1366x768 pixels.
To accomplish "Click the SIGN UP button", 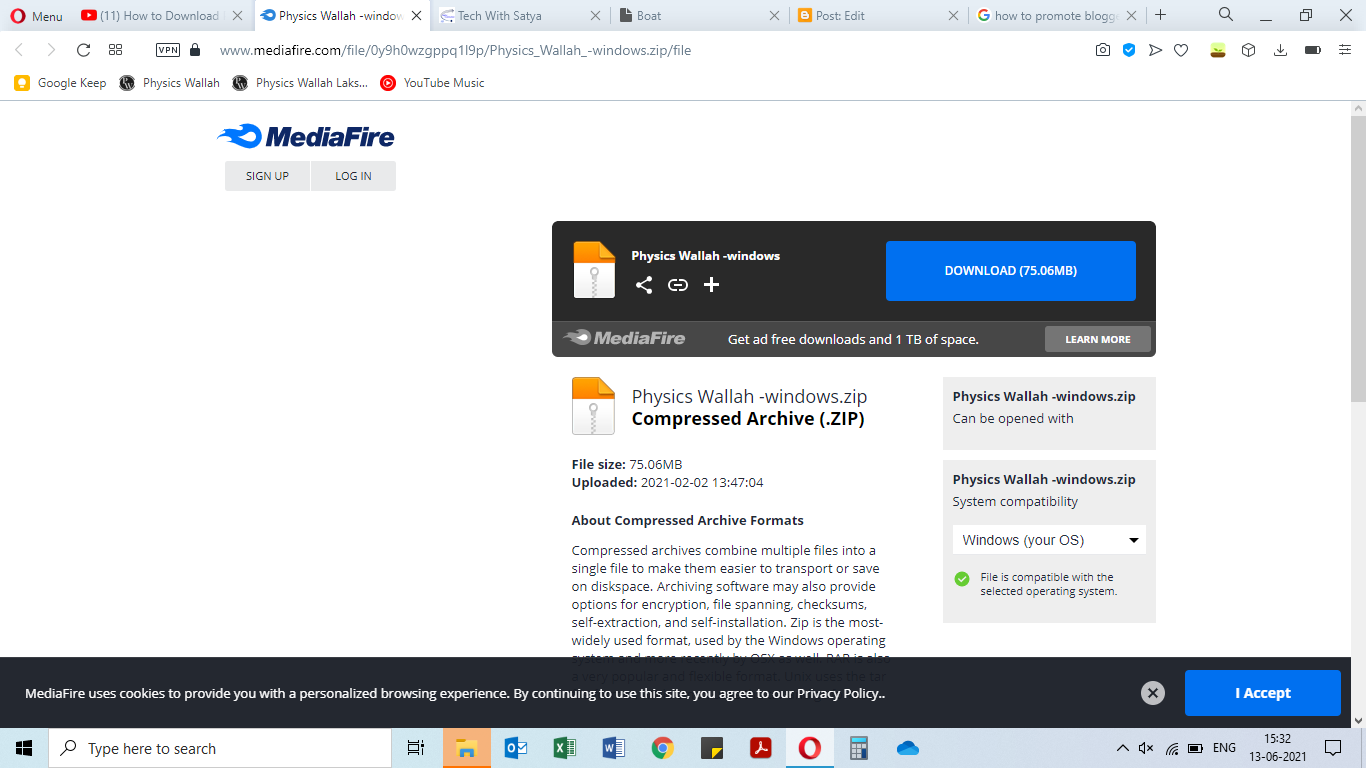I will (x=267, y=176).
